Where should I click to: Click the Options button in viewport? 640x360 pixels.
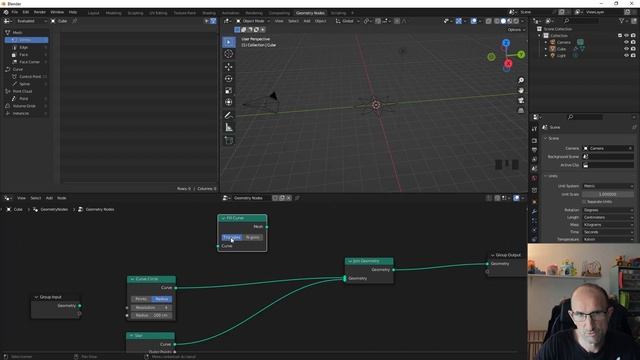[516, 30]
